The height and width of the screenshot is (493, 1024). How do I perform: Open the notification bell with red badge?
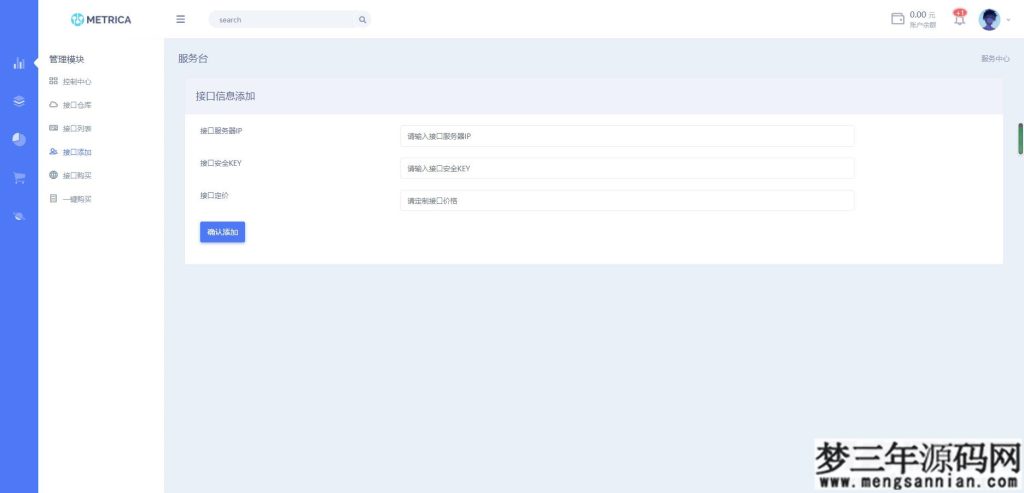959,18
